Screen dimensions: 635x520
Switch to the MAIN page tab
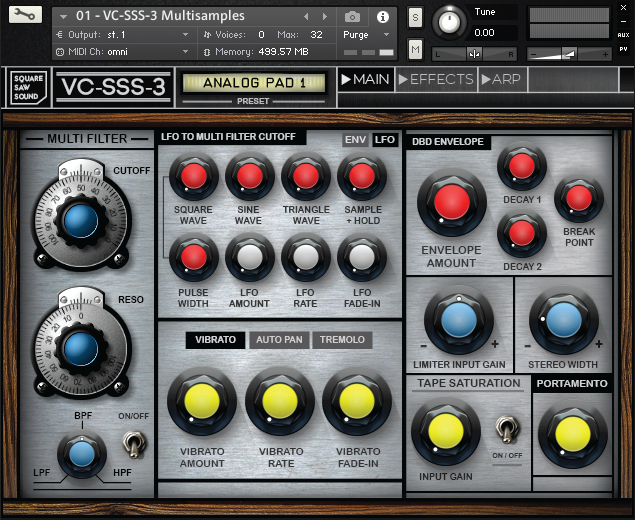(x=365, y=79)
